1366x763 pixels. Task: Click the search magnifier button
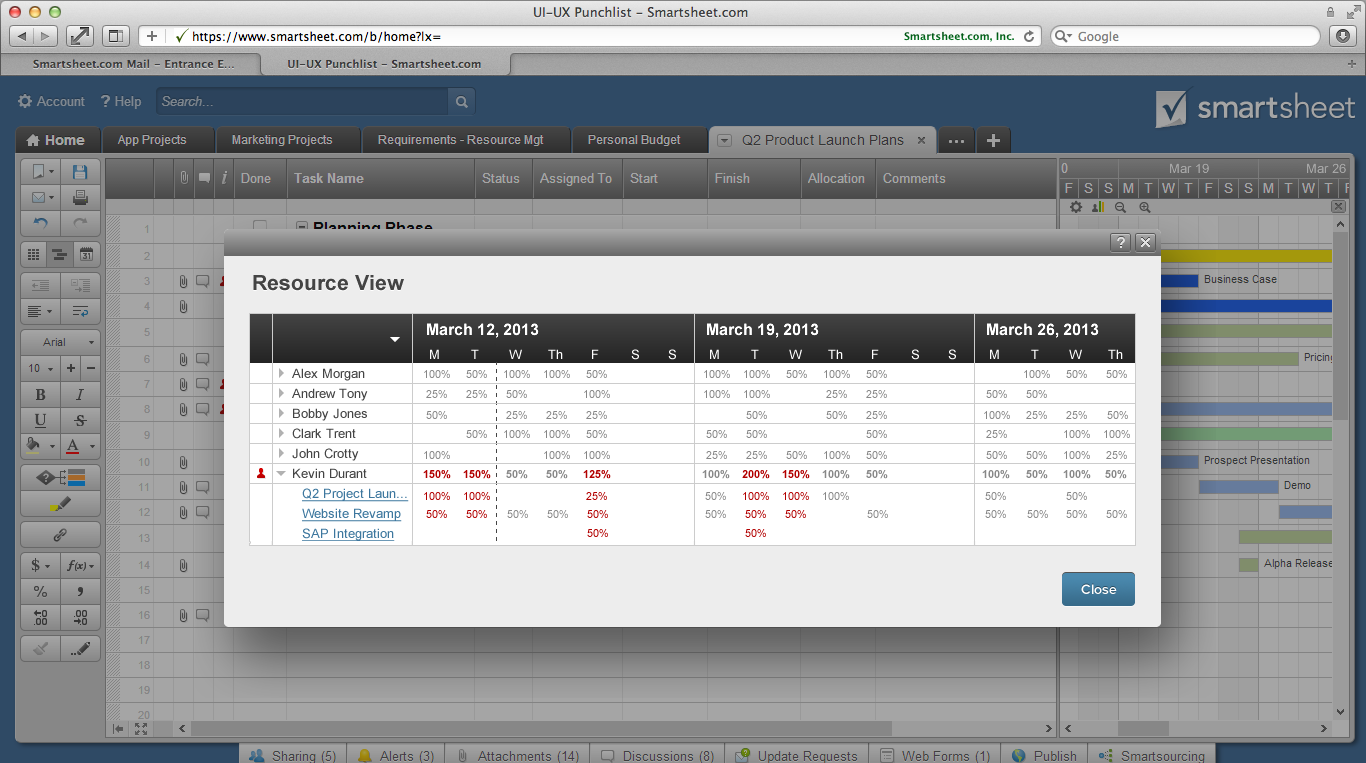[461, 101]
